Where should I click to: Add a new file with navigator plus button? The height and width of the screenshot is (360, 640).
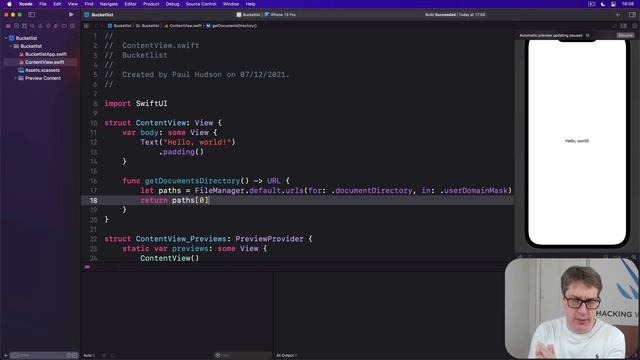(x=5, y=356)
